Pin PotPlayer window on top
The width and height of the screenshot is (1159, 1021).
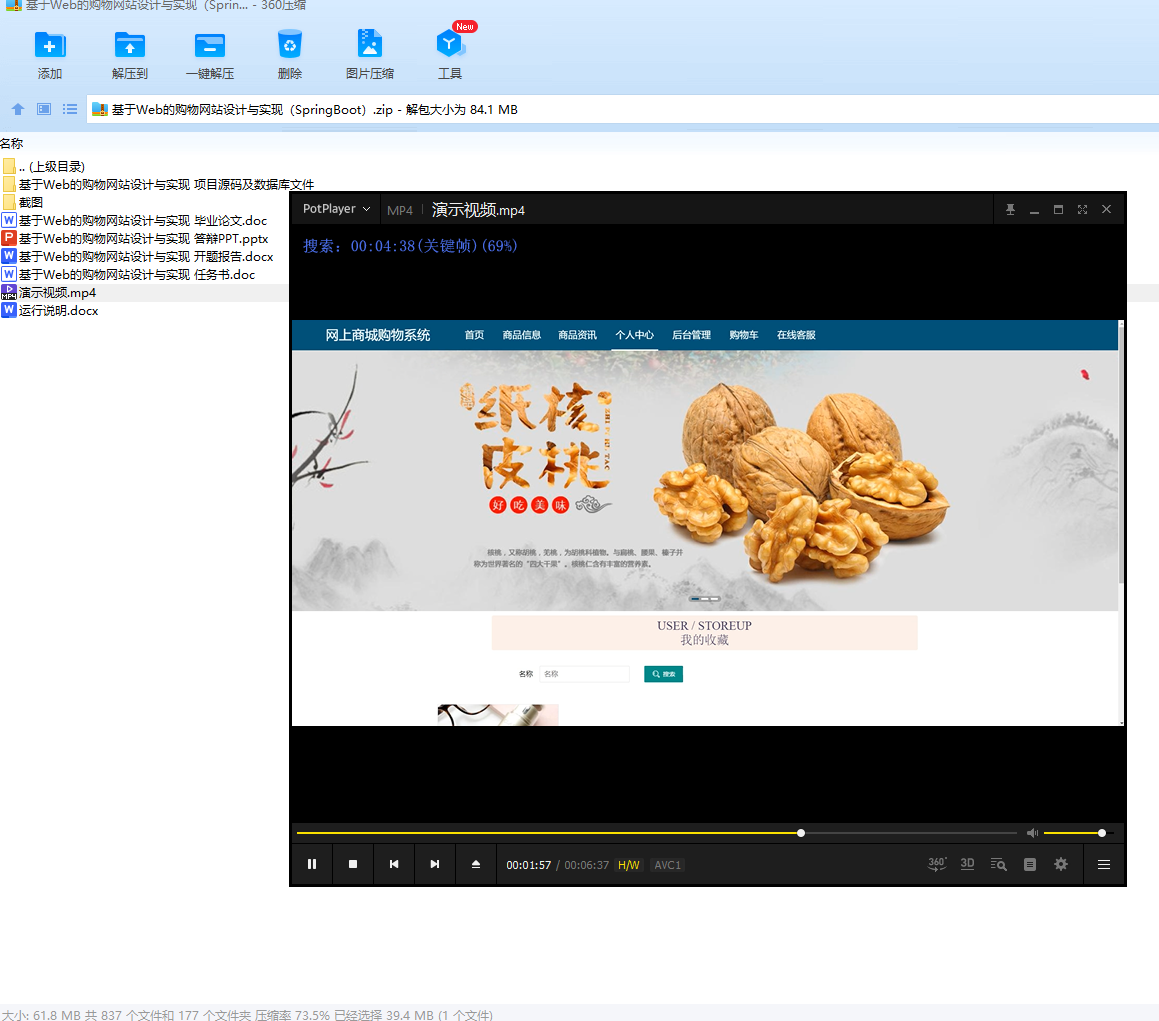(1010, 210)
